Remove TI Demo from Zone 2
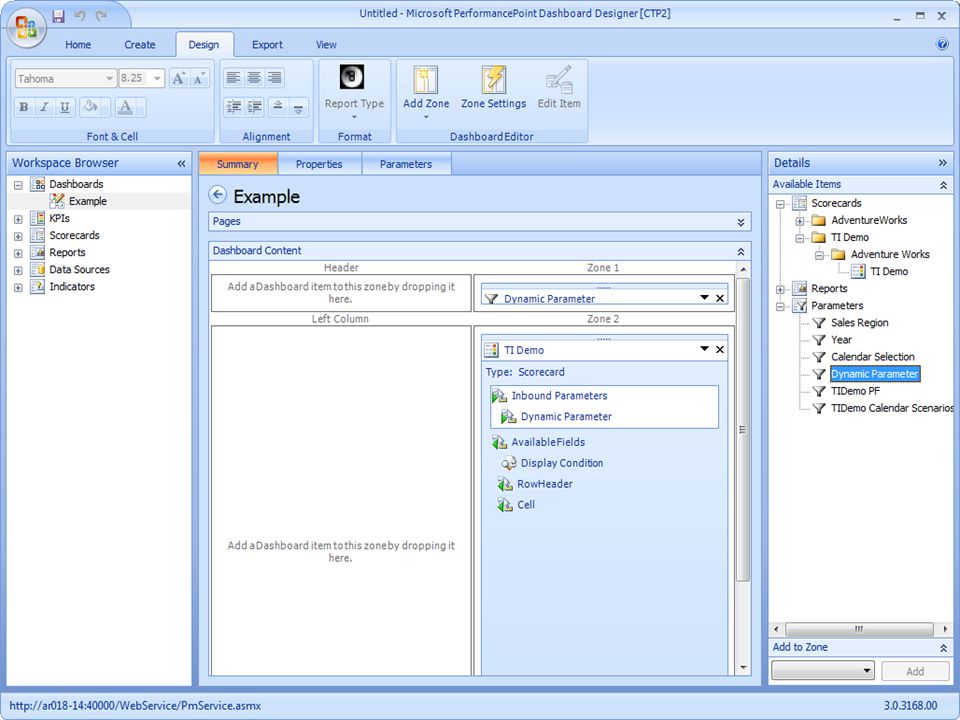Viewport: 960px width, 720px height. [x=720, y=350]
